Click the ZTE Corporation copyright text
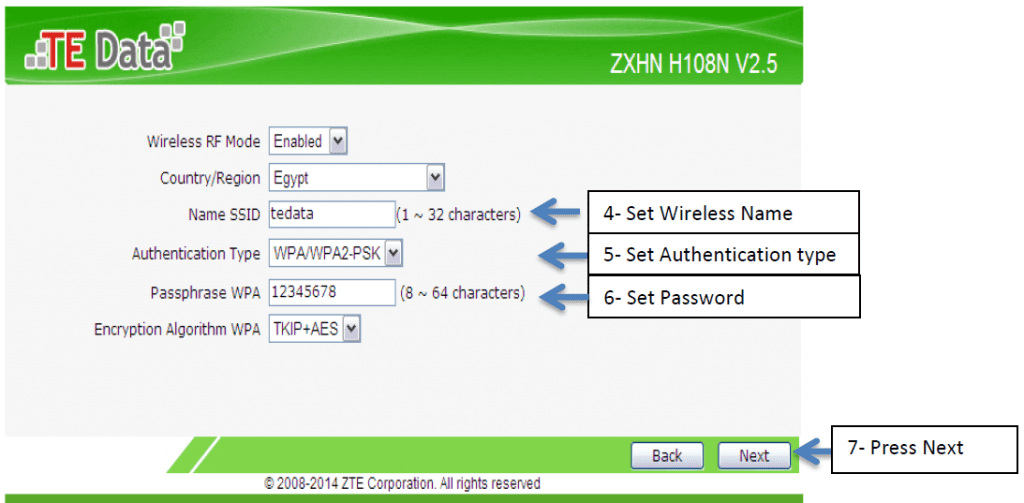 pyautogui.click(x=402, y=484)
